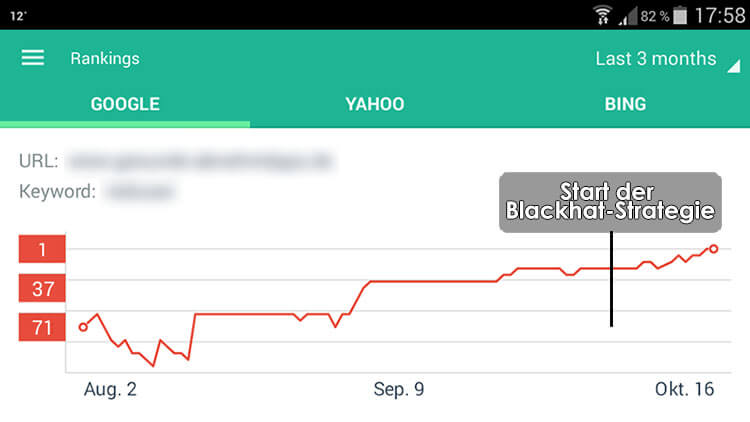Screen dimensions: 750x422
Task: Select the first data point on chart
Action: [83, 326]
